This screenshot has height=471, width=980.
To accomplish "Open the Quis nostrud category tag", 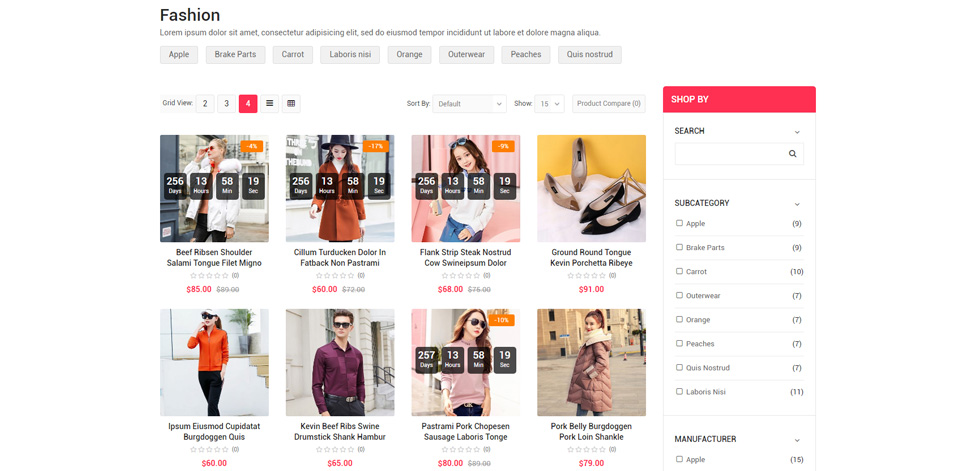I will [x=590, y=54].
